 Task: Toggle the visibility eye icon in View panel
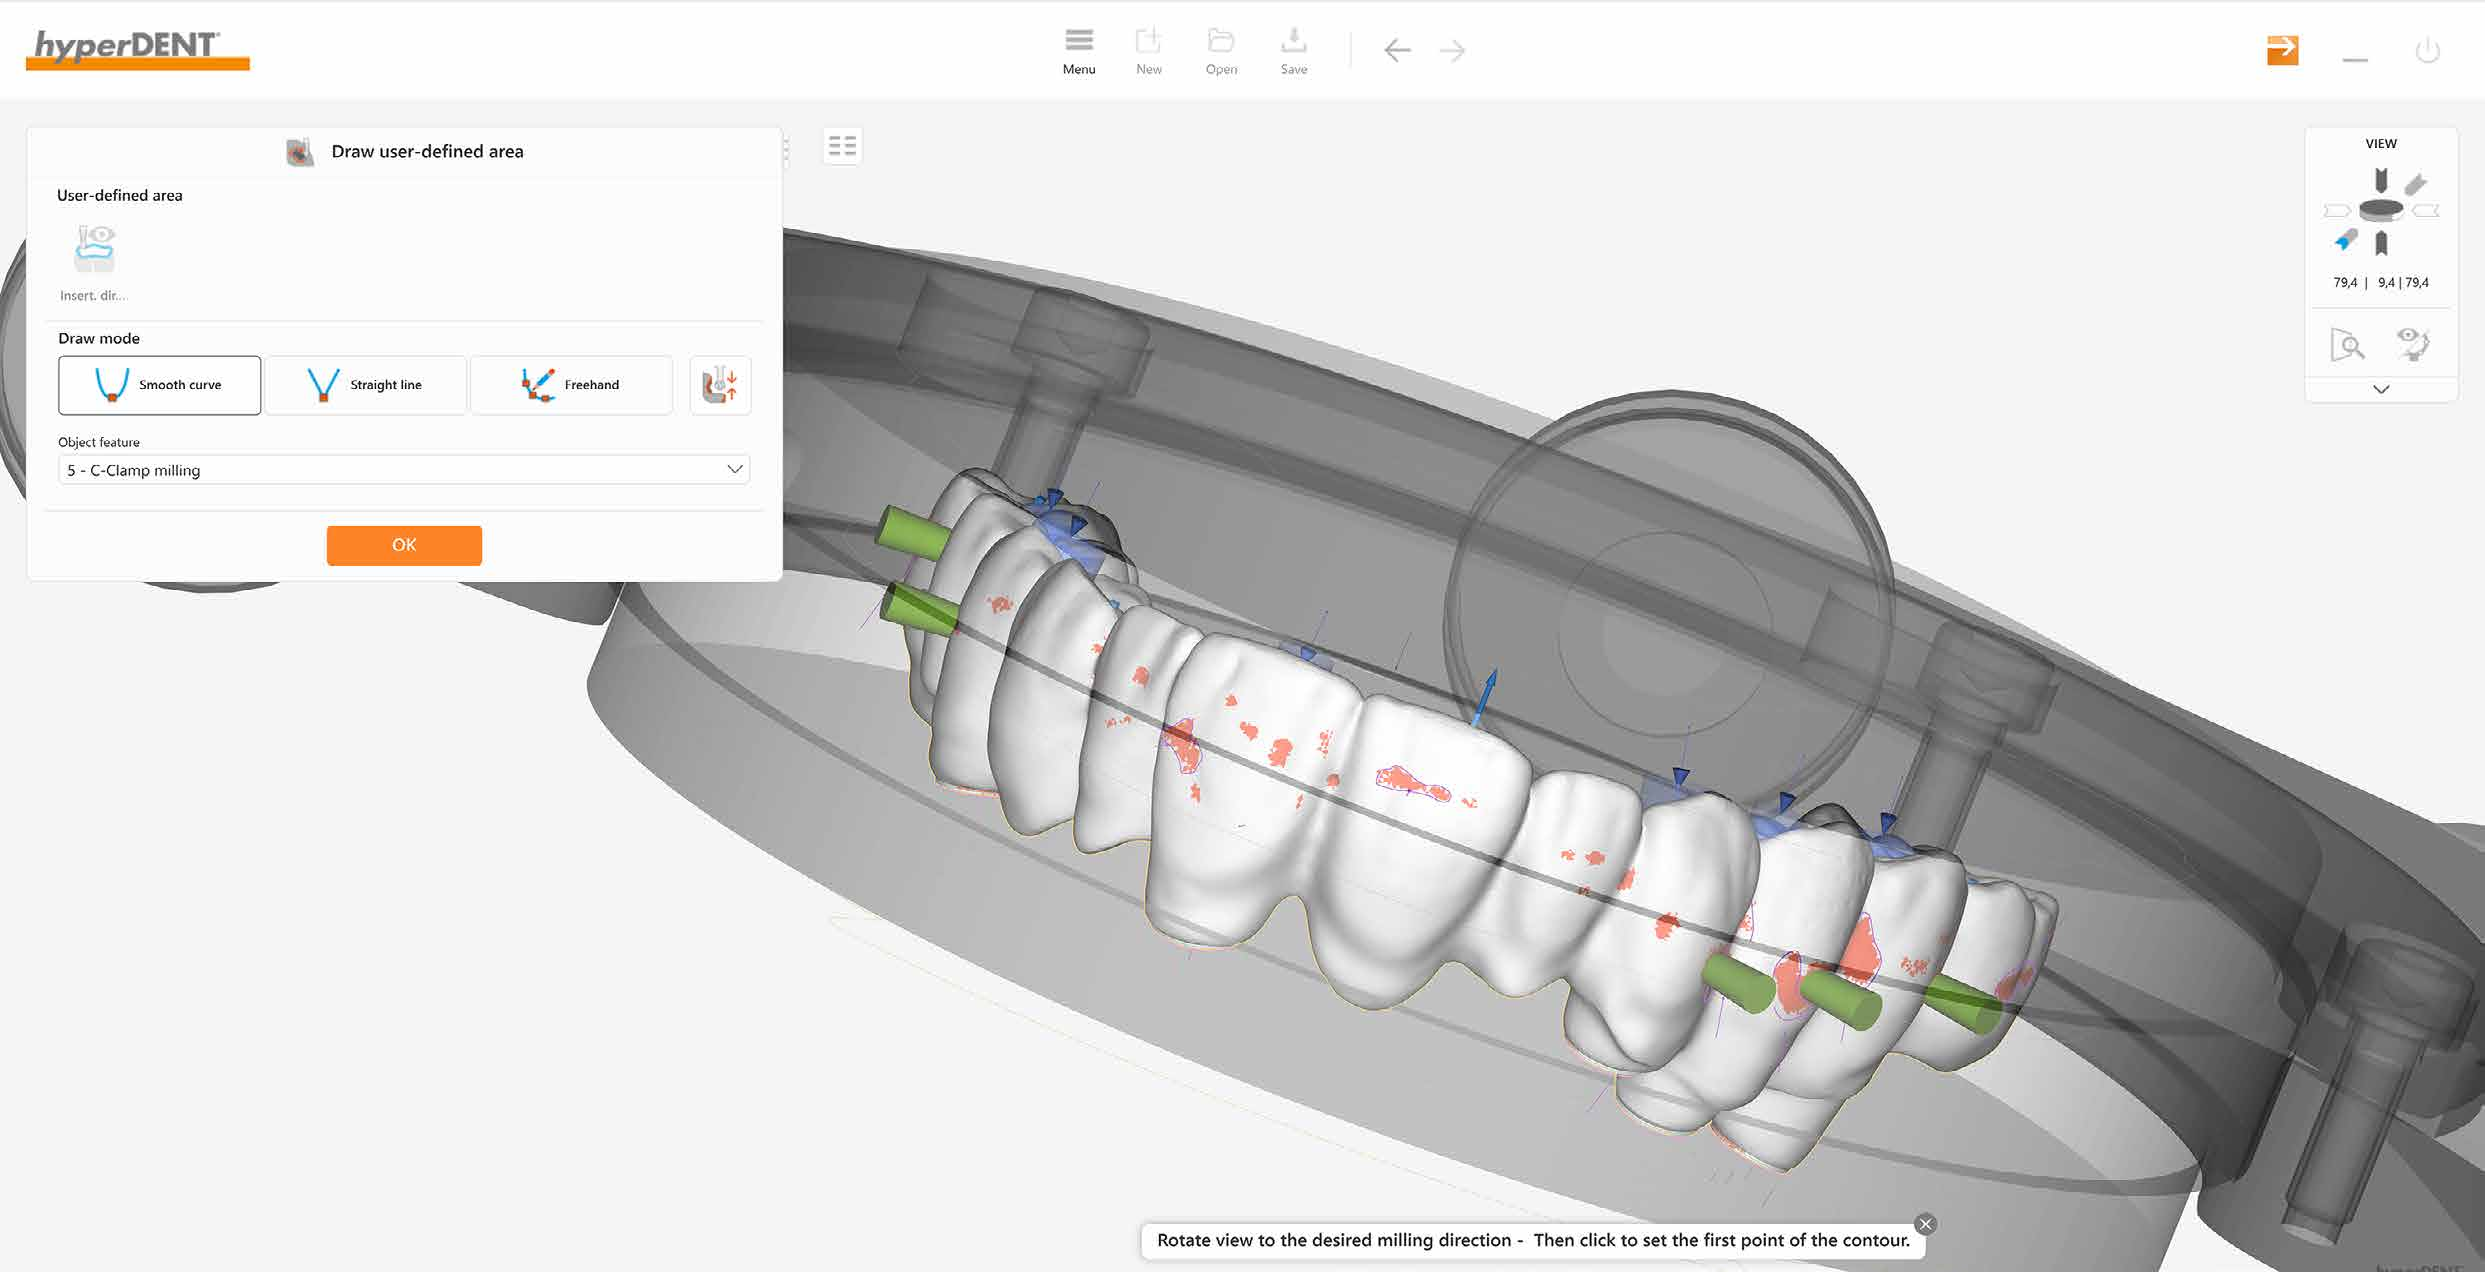[2413, 344]
